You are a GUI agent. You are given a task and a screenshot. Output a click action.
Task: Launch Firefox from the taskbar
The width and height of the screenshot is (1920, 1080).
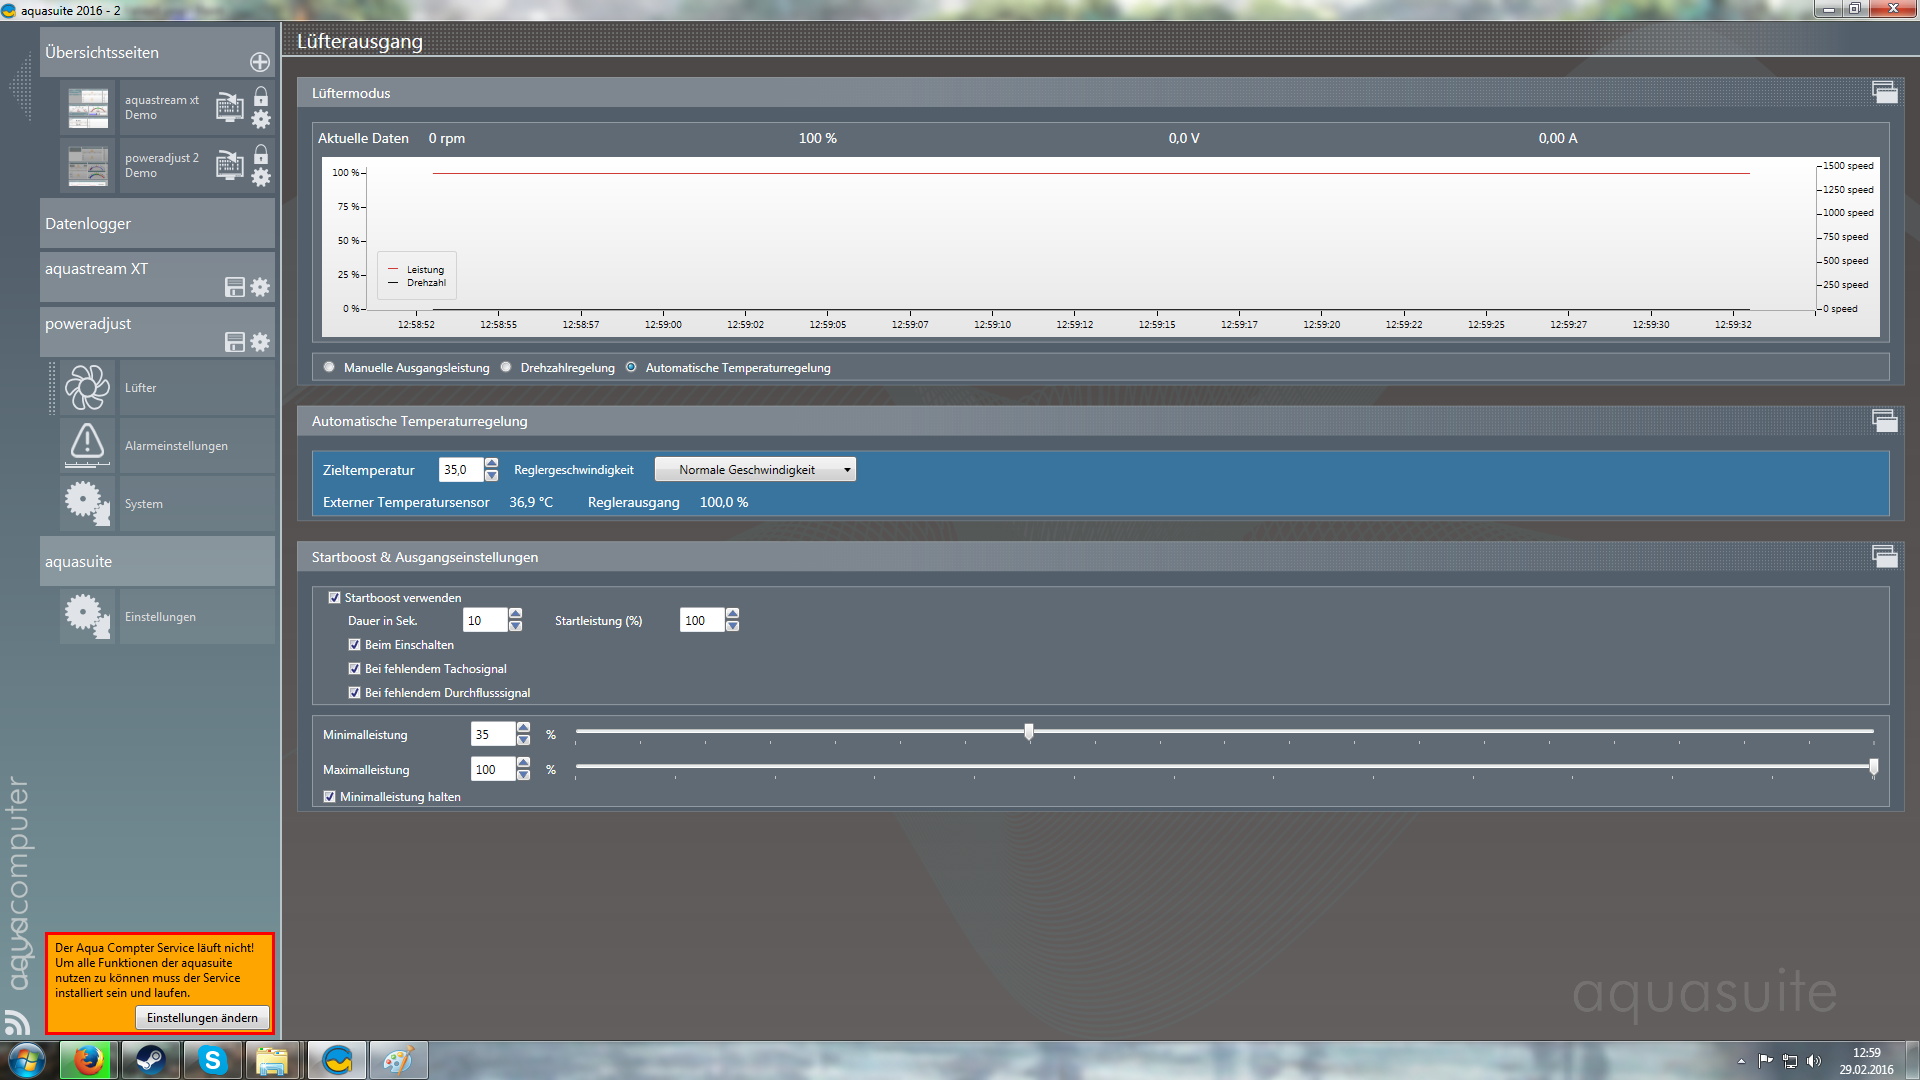pyautogui.click(x=88, y=1060)
